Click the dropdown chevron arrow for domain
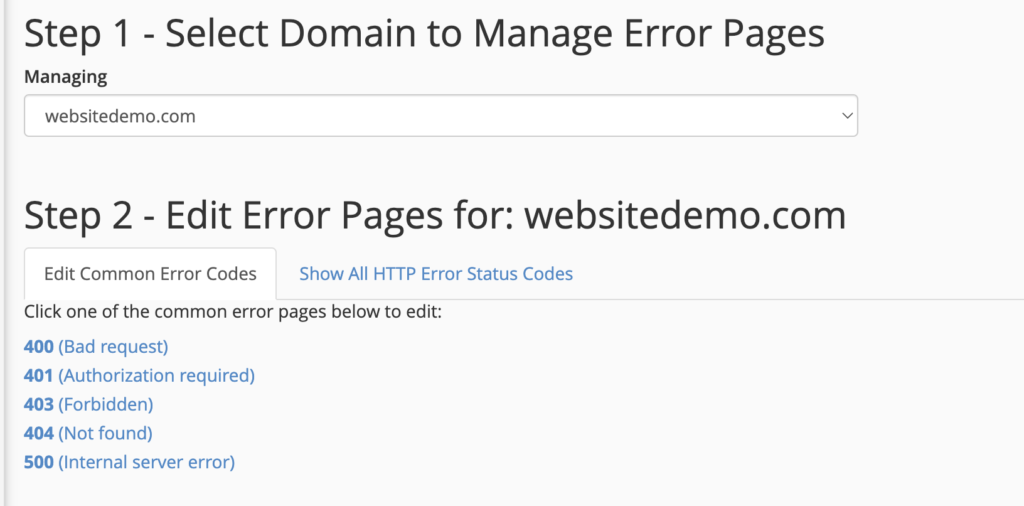Screen dimensions: 1024x506 (x=847, y=116)
